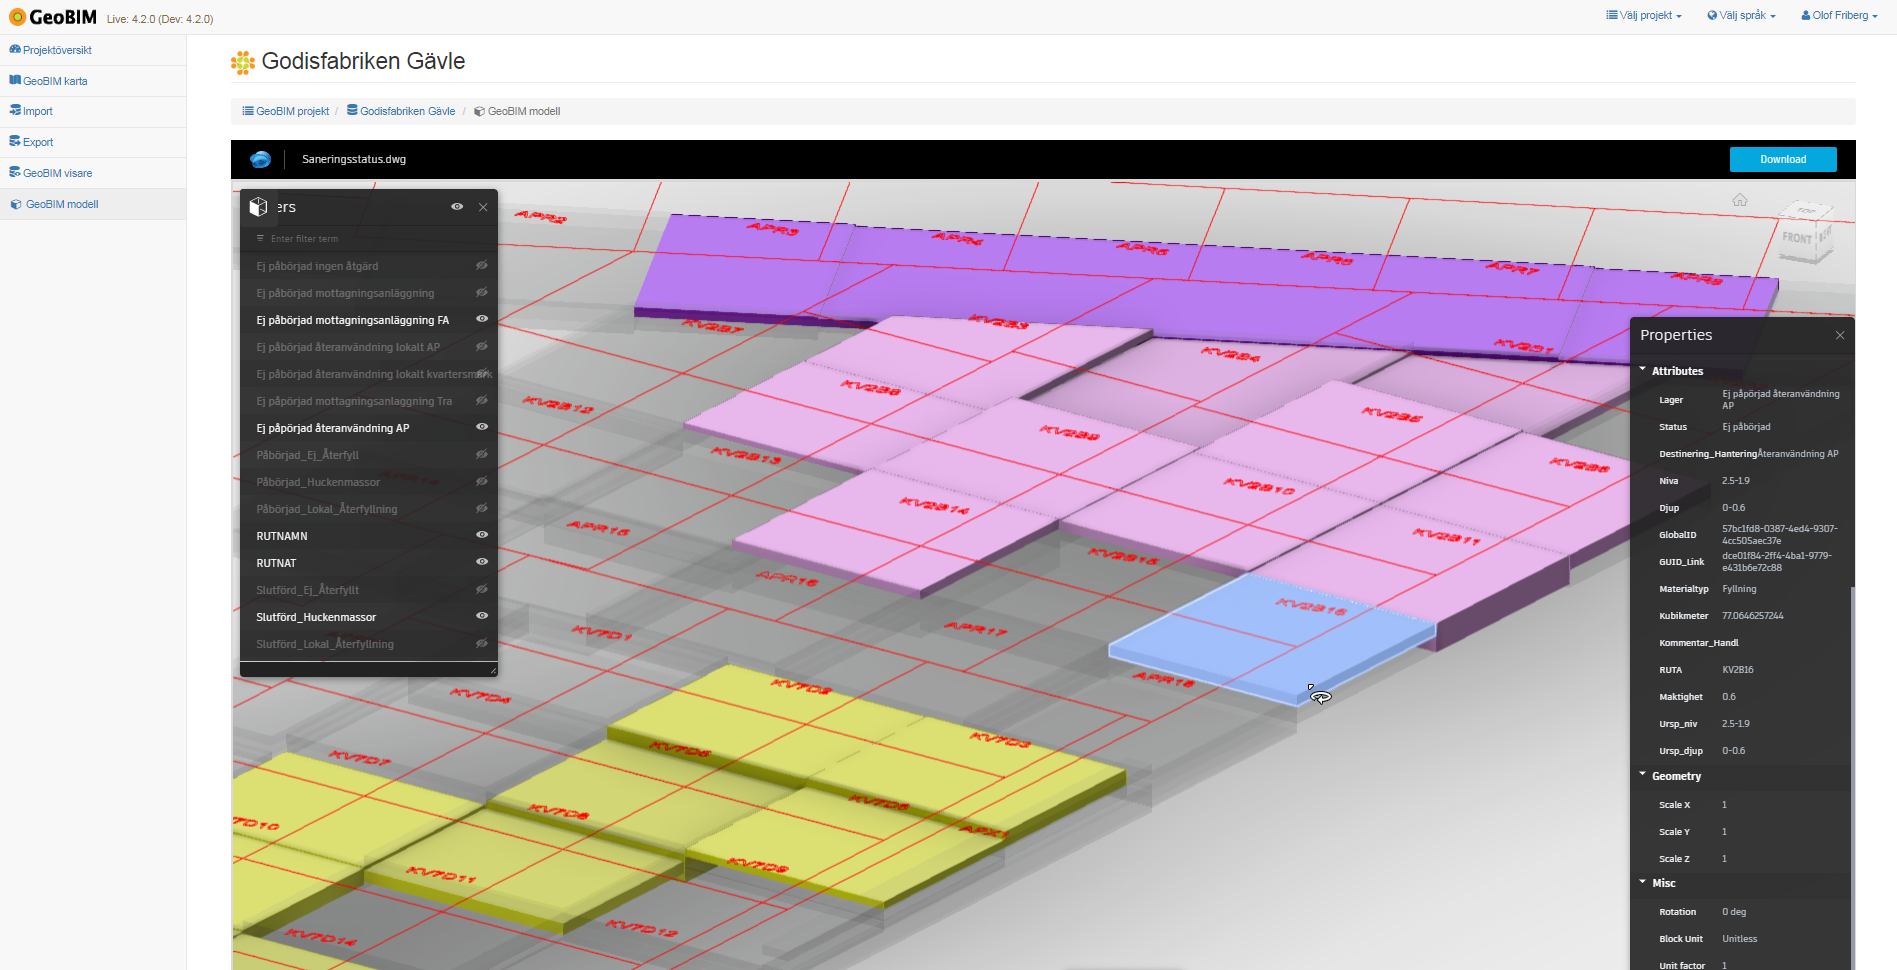Hide the Slutförd_Huckenmassor layer
The width and height of the screenshot is (1897, 970).
tap(481, 616)
